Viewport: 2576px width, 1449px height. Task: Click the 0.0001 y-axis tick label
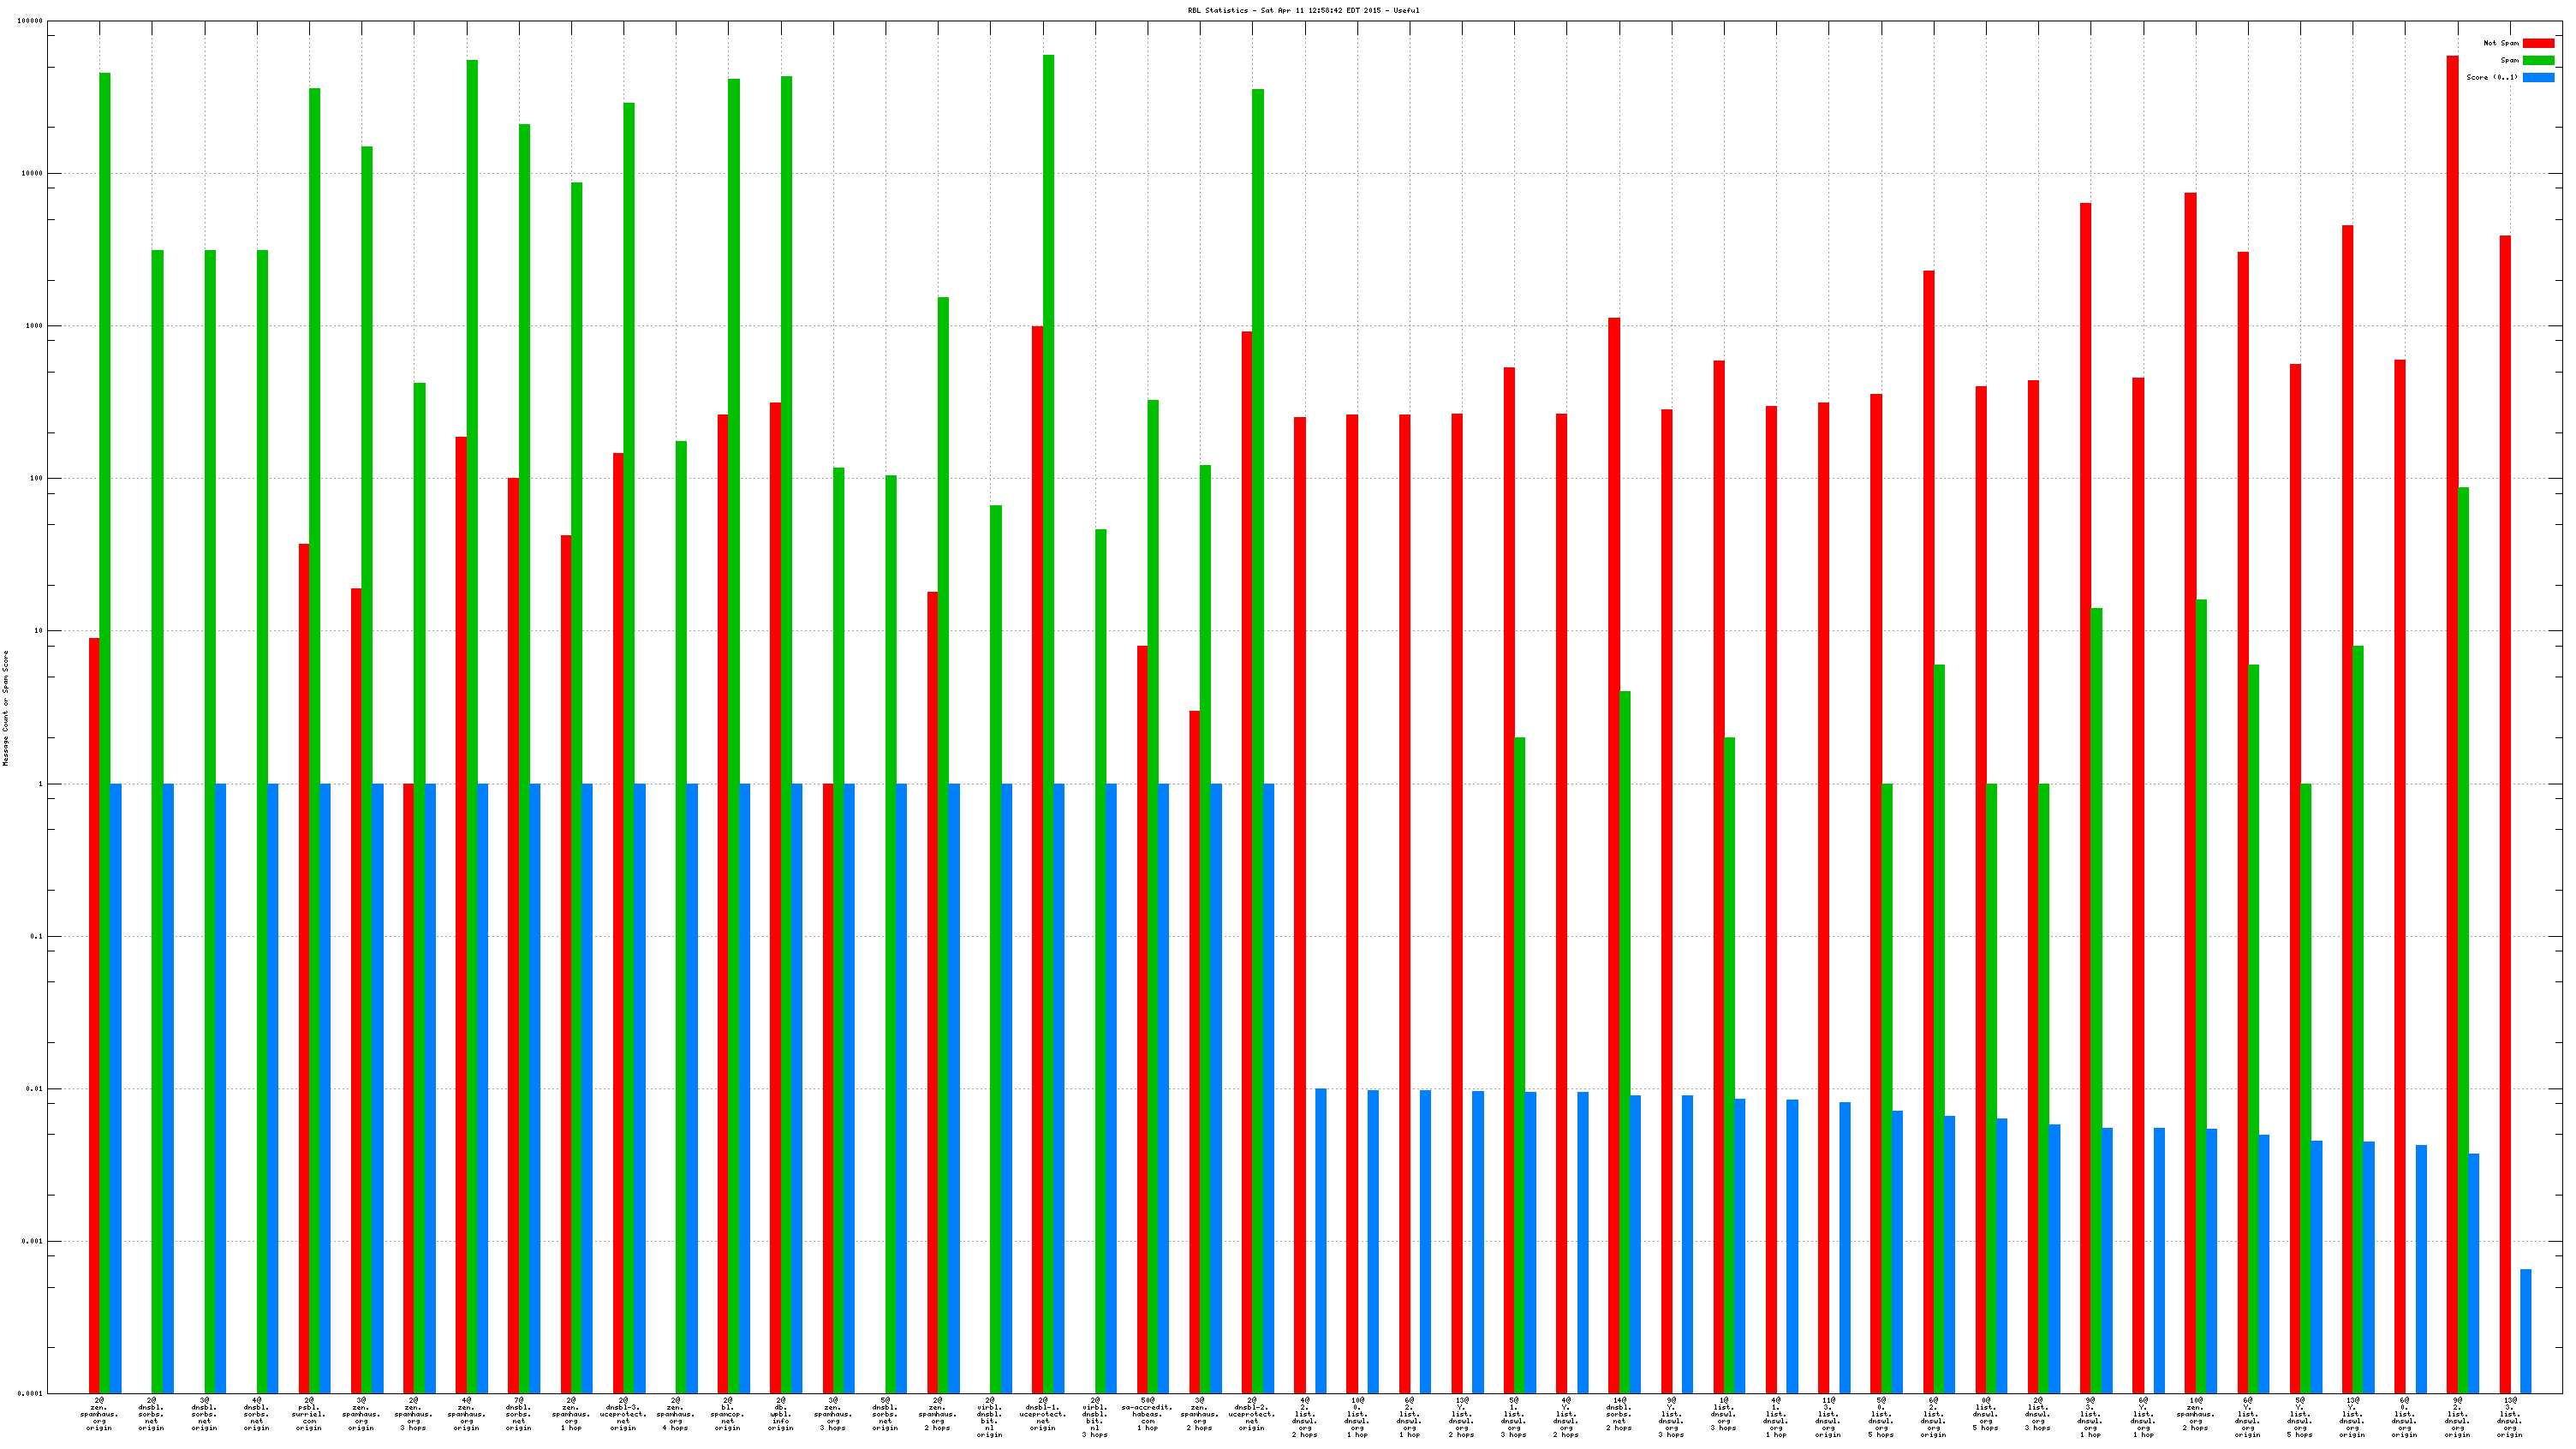[x=30, y=1393]
